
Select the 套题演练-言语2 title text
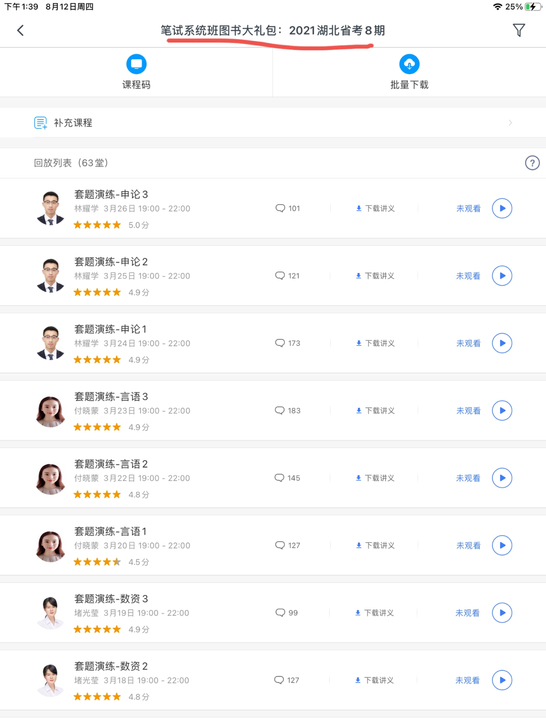(x=111, y=464)
